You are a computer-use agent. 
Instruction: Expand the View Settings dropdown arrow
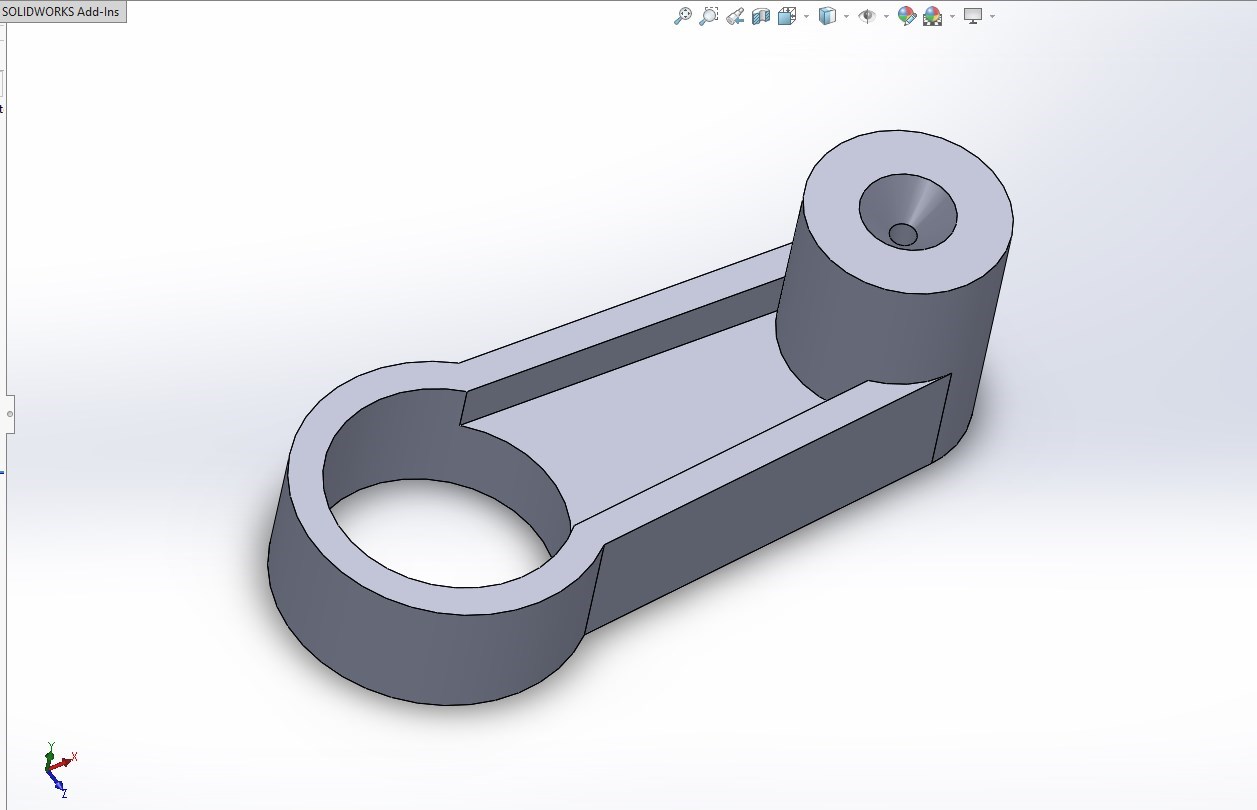pyautogui.click(x=992, y=17)
